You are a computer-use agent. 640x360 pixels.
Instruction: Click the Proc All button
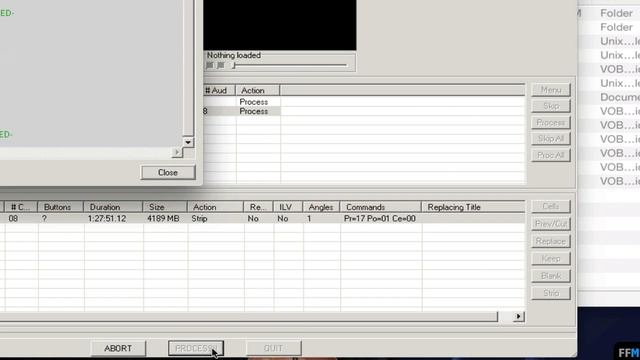(551, 155)
